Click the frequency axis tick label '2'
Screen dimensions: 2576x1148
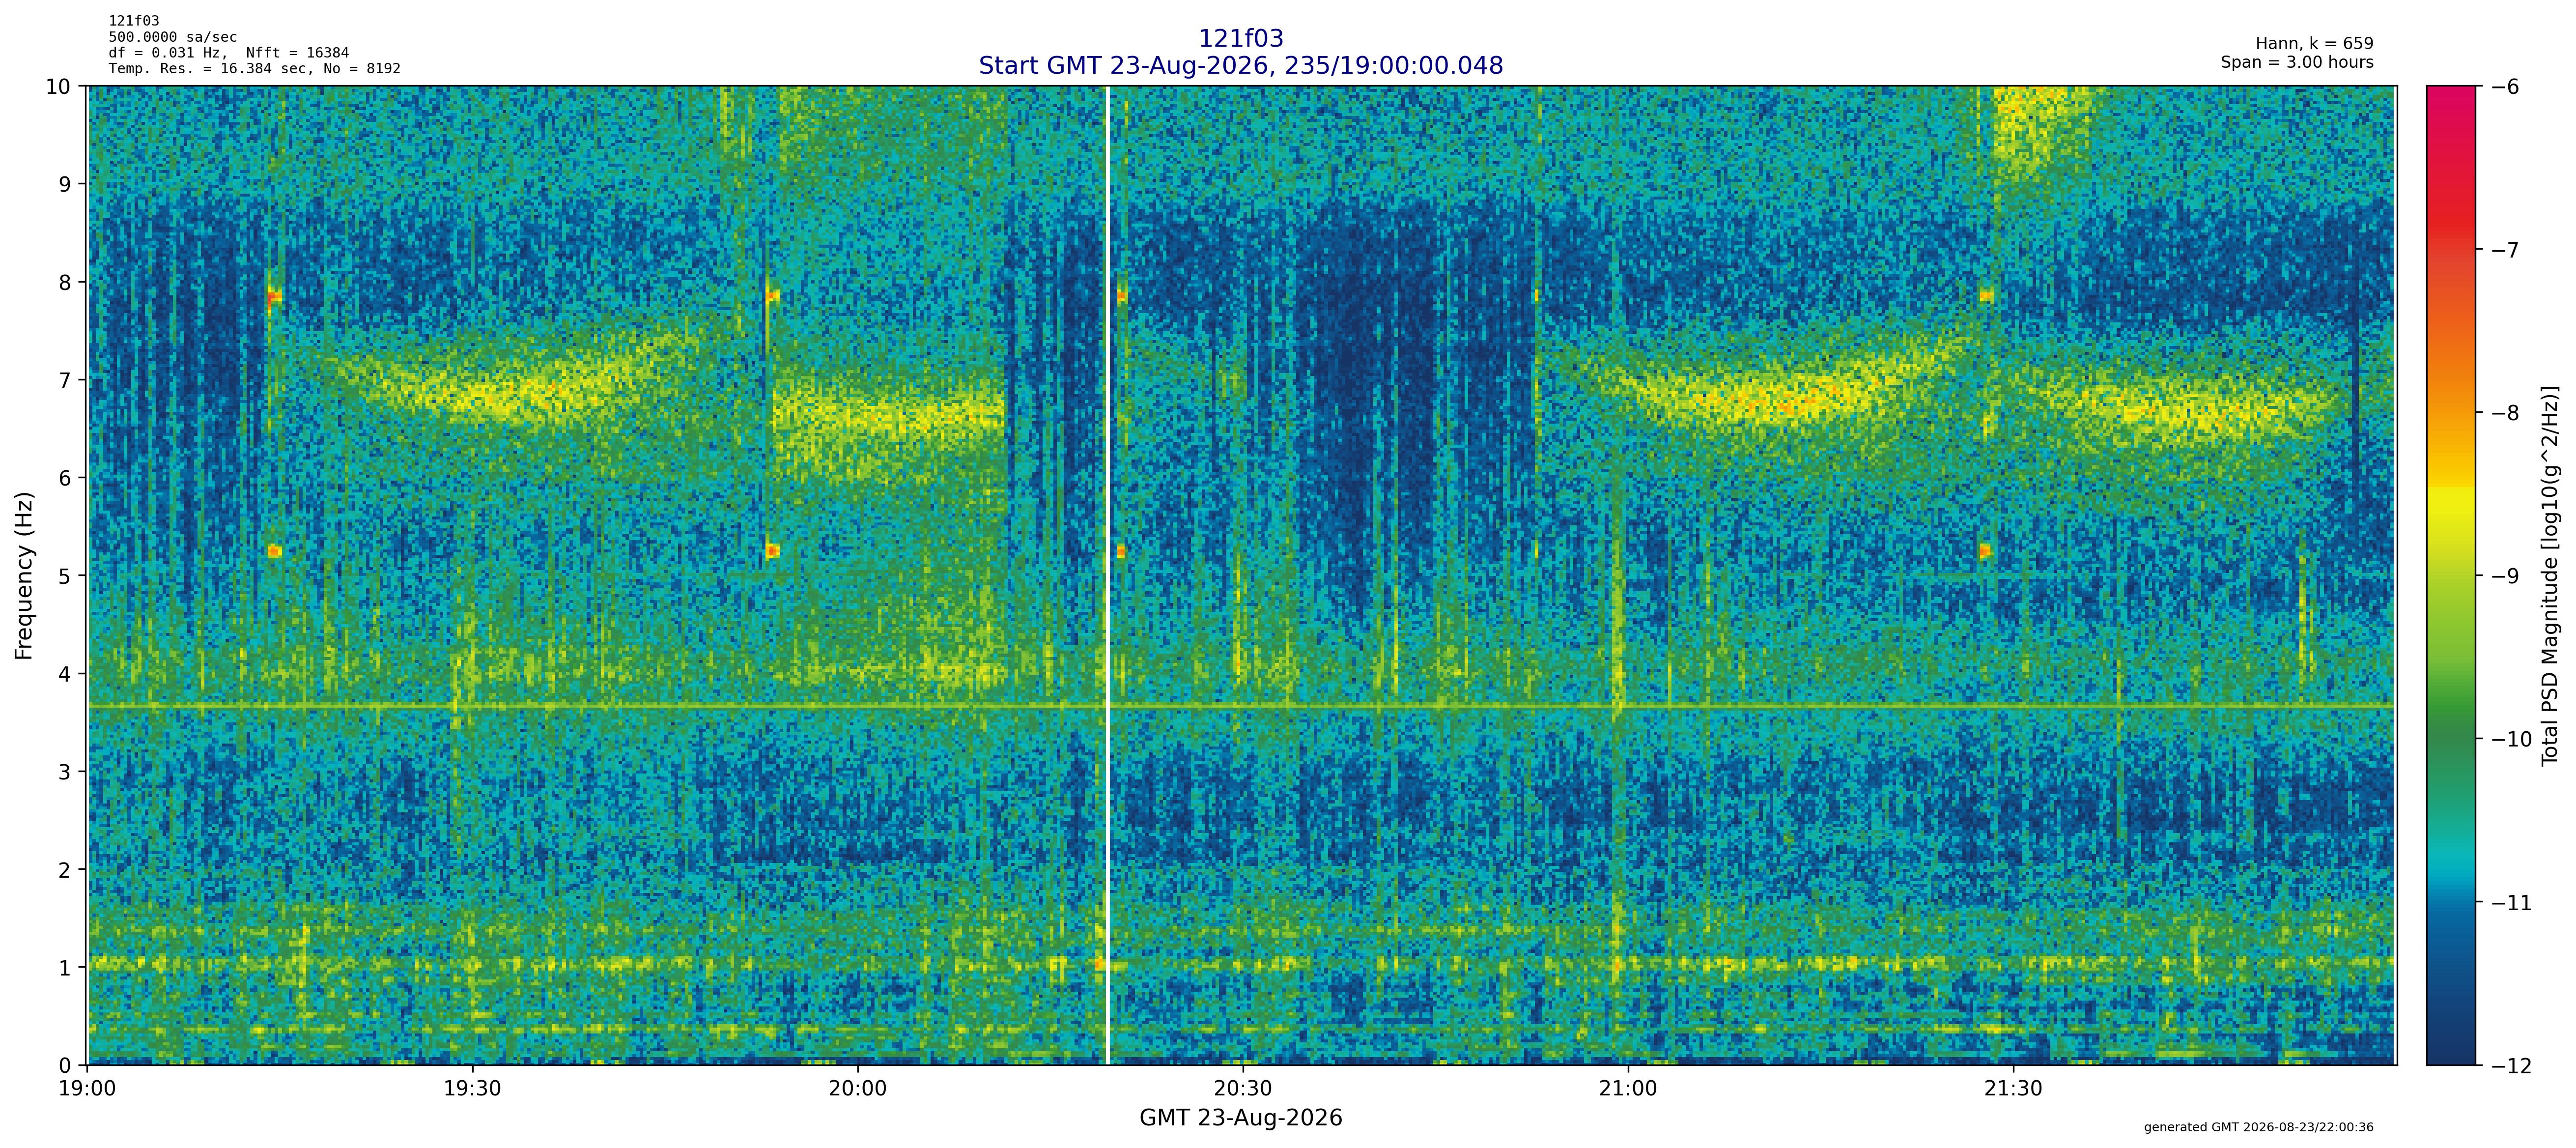tap(65, 871)
